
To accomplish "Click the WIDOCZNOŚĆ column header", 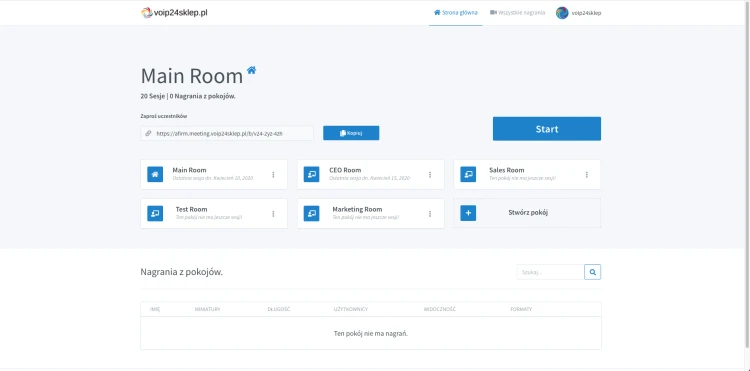I will tap(440, 309).
